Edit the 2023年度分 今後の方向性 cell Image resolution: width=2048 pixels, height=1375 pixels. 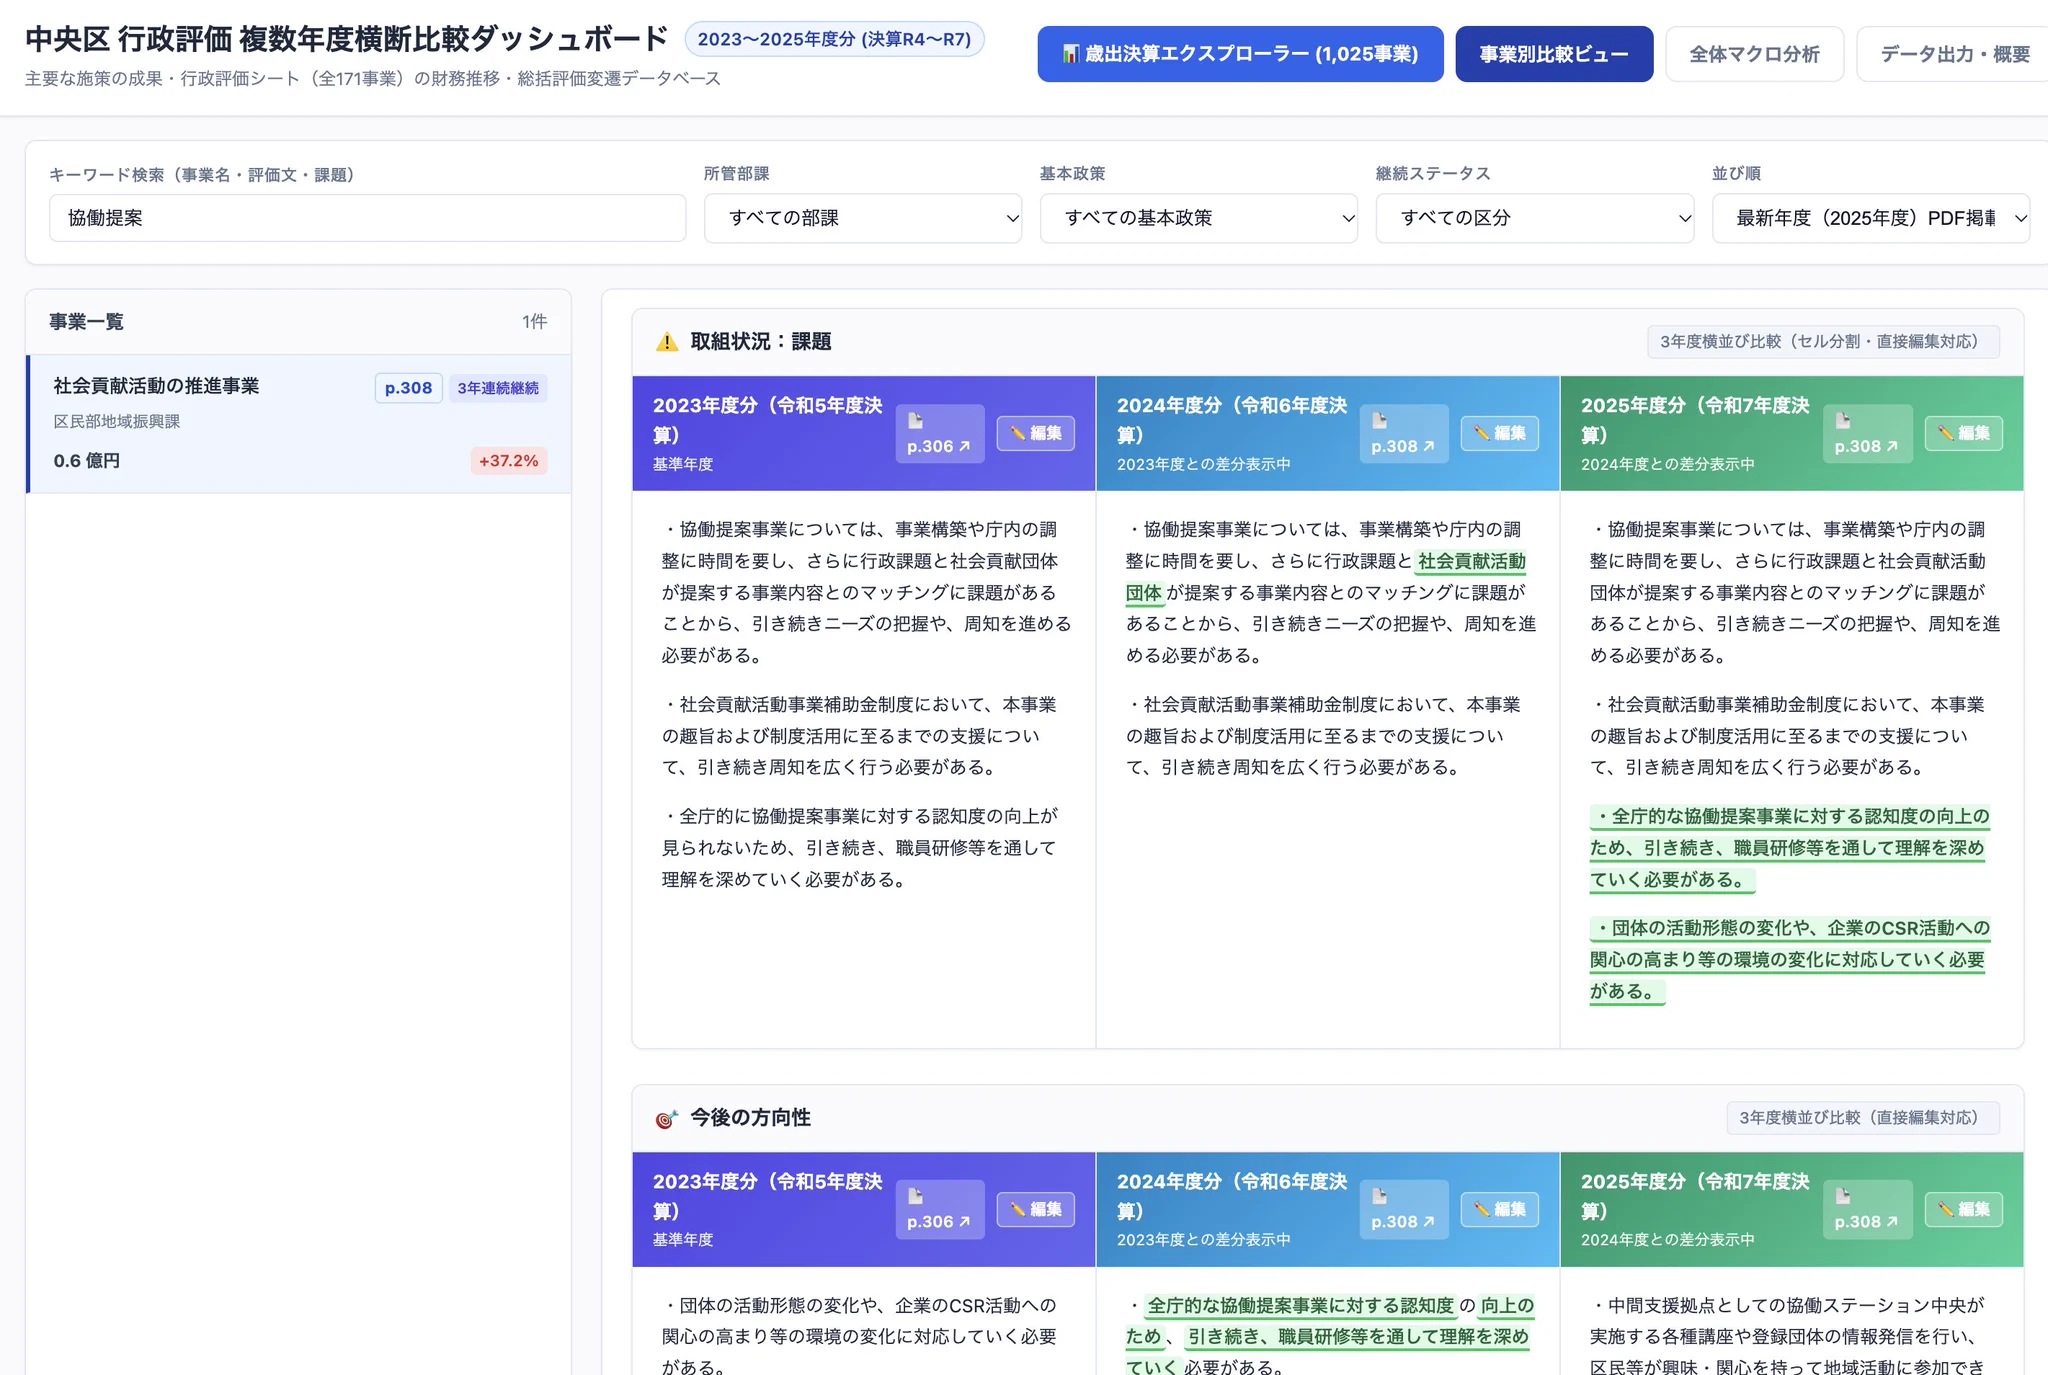click(1035, 1209)
